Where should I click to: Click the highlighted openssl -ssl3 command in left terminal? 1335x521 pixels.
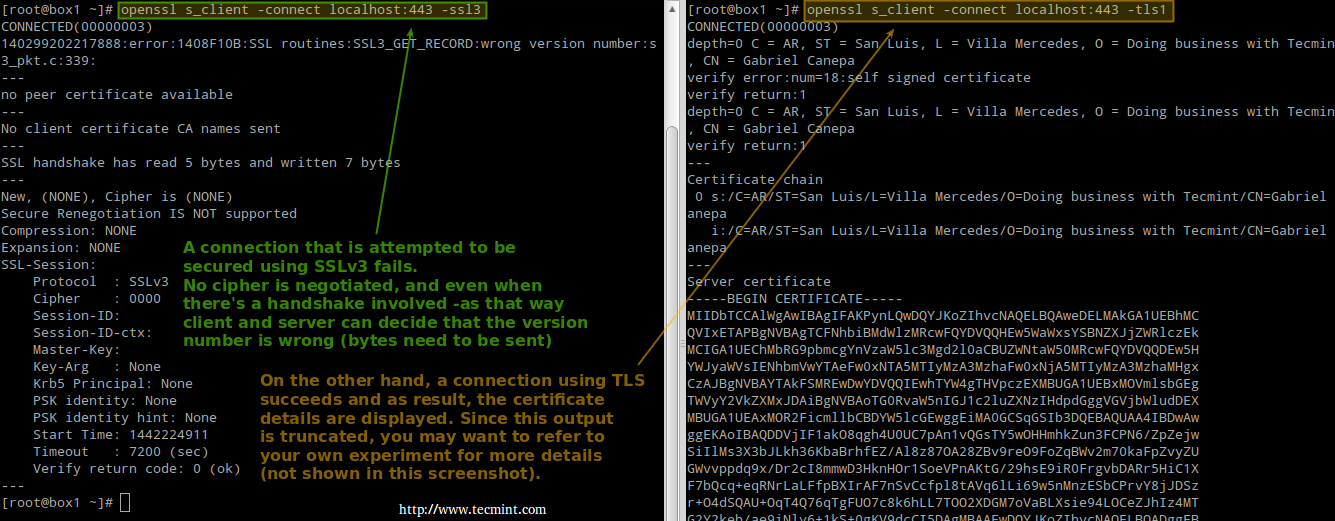[302, 10]
